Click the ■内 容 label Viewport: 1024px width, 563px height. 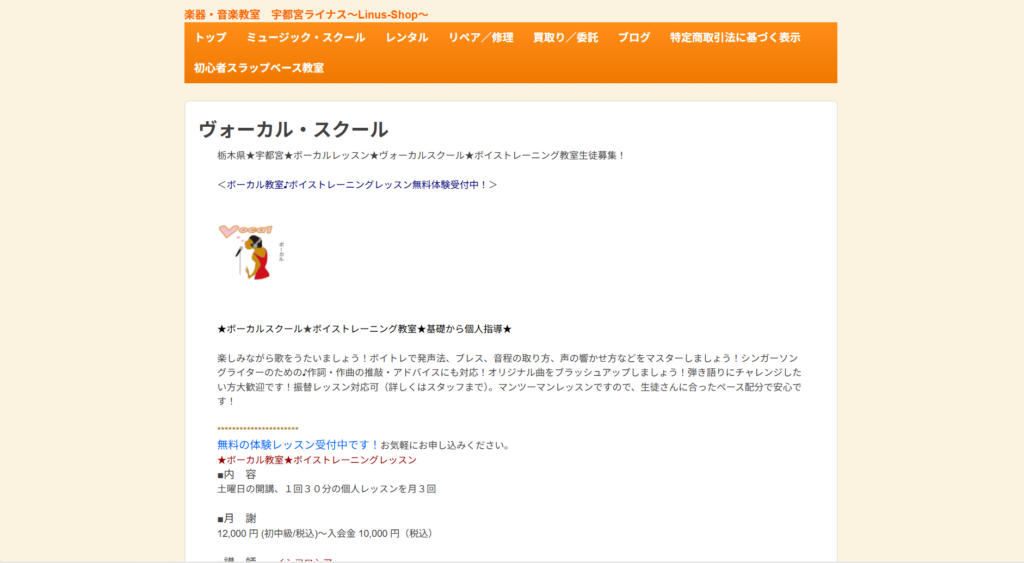[x=237, y=475]
